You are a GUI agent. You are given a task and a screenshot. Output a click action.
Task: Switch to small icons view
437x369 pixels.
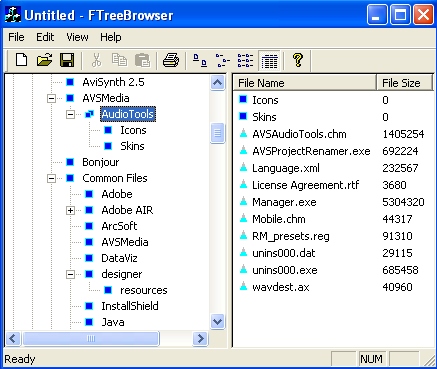point(222,60)
